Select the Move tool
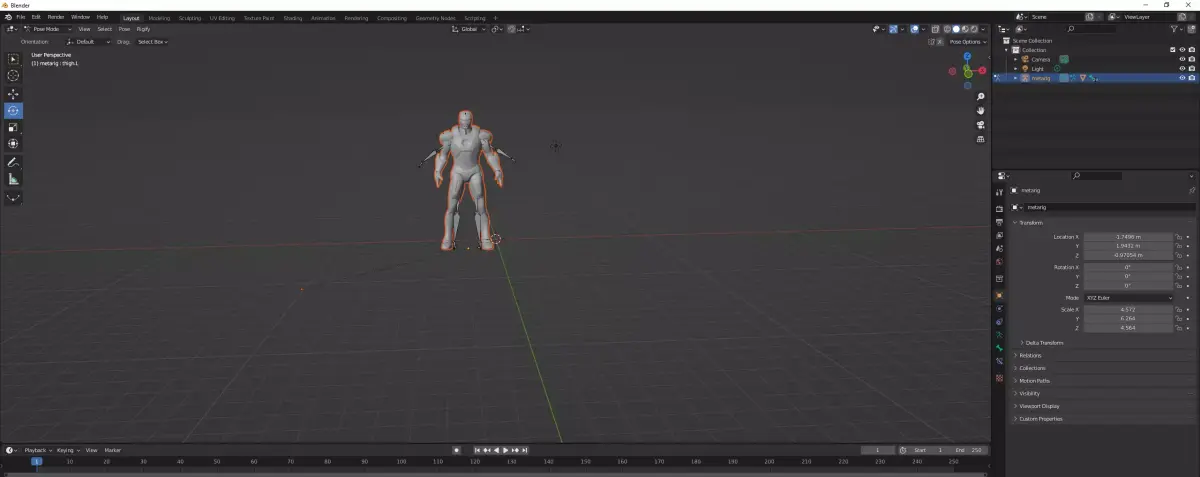This screenshot has width=1200, height=477. tap(13, 94)
